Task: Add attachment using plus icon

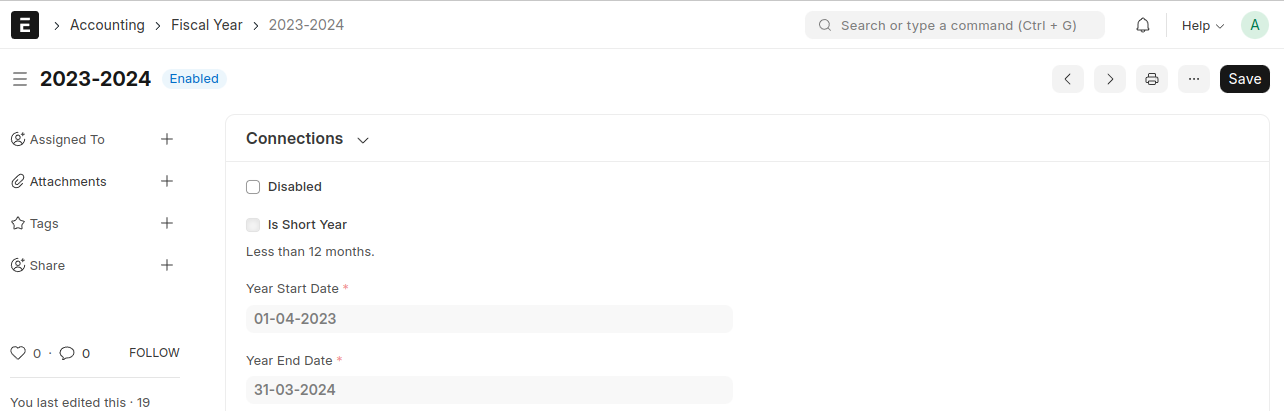Action: [167, 181]
